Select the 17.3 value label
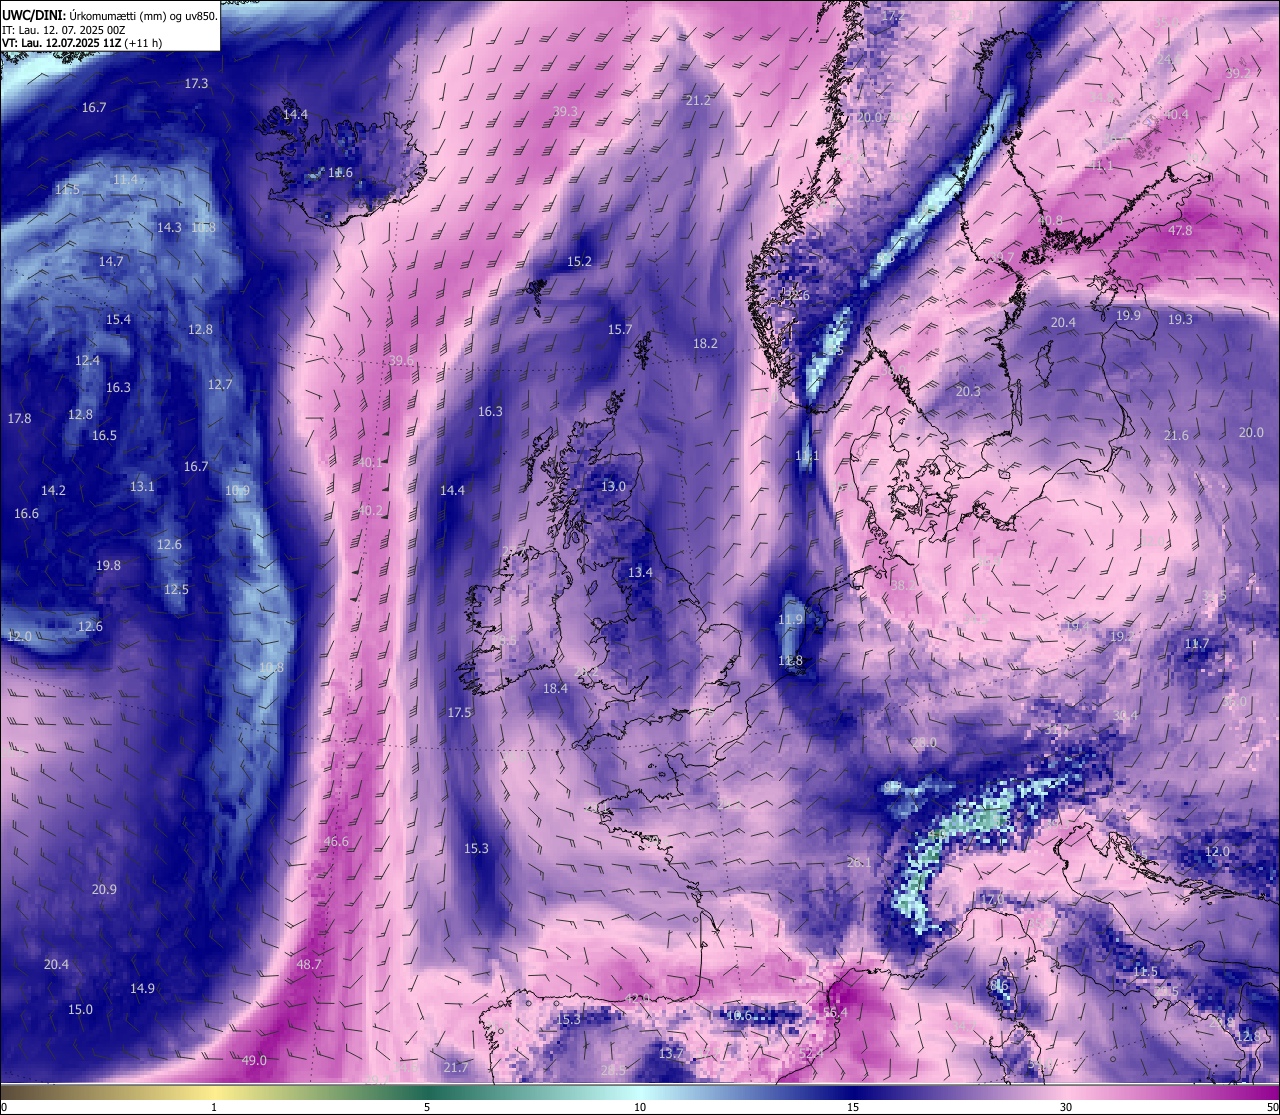This screenshot has width=1280, height=1115. click(x=196, y=84)
